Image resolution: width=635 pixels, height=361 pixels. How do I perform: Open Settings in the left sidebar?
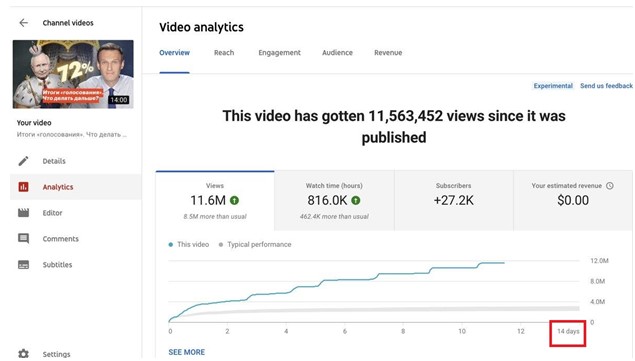(75, 354)
